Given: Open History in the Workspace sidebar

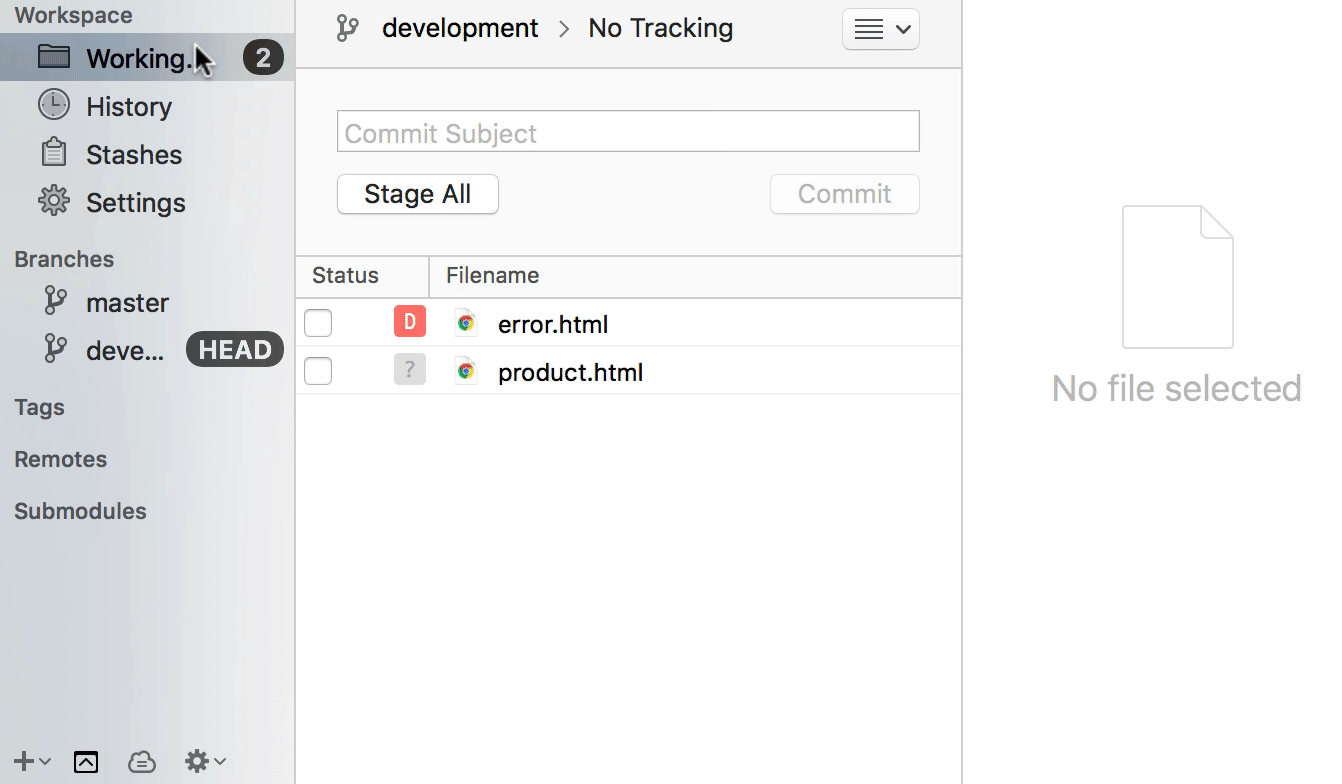Looking at the screenshot, I should (128, 107).
